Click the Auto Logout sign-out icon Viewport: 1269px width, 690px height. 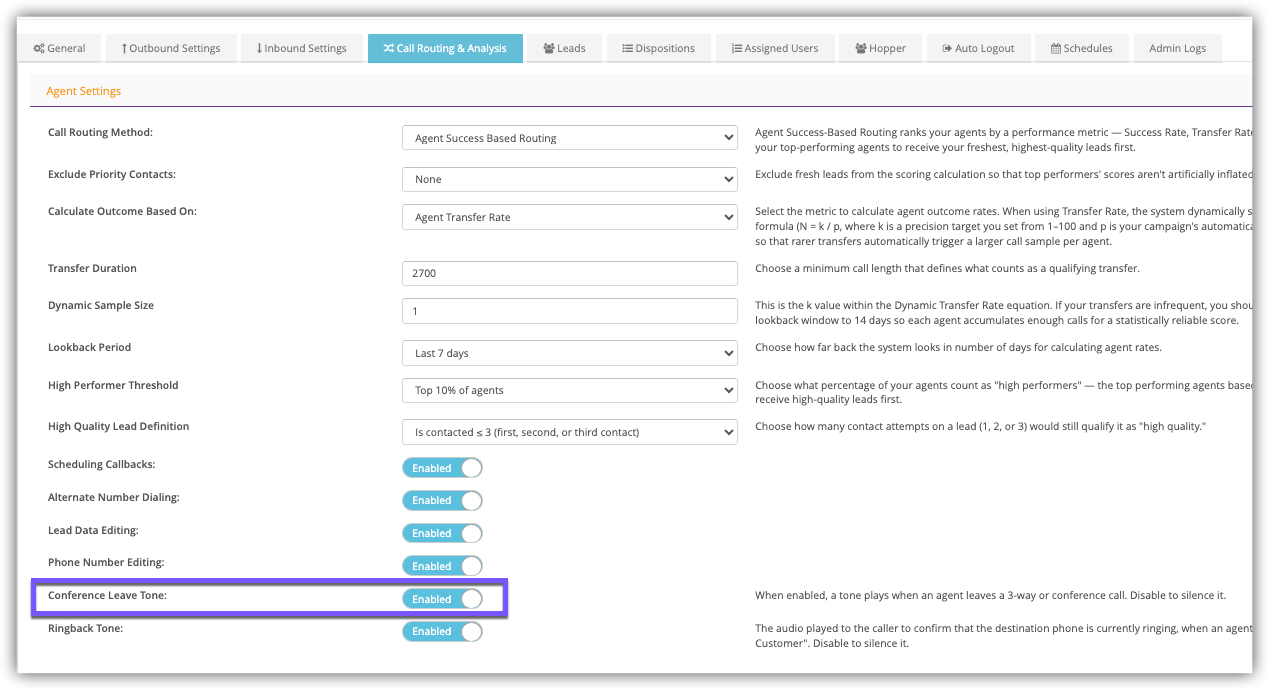click(x=947, y=48)
